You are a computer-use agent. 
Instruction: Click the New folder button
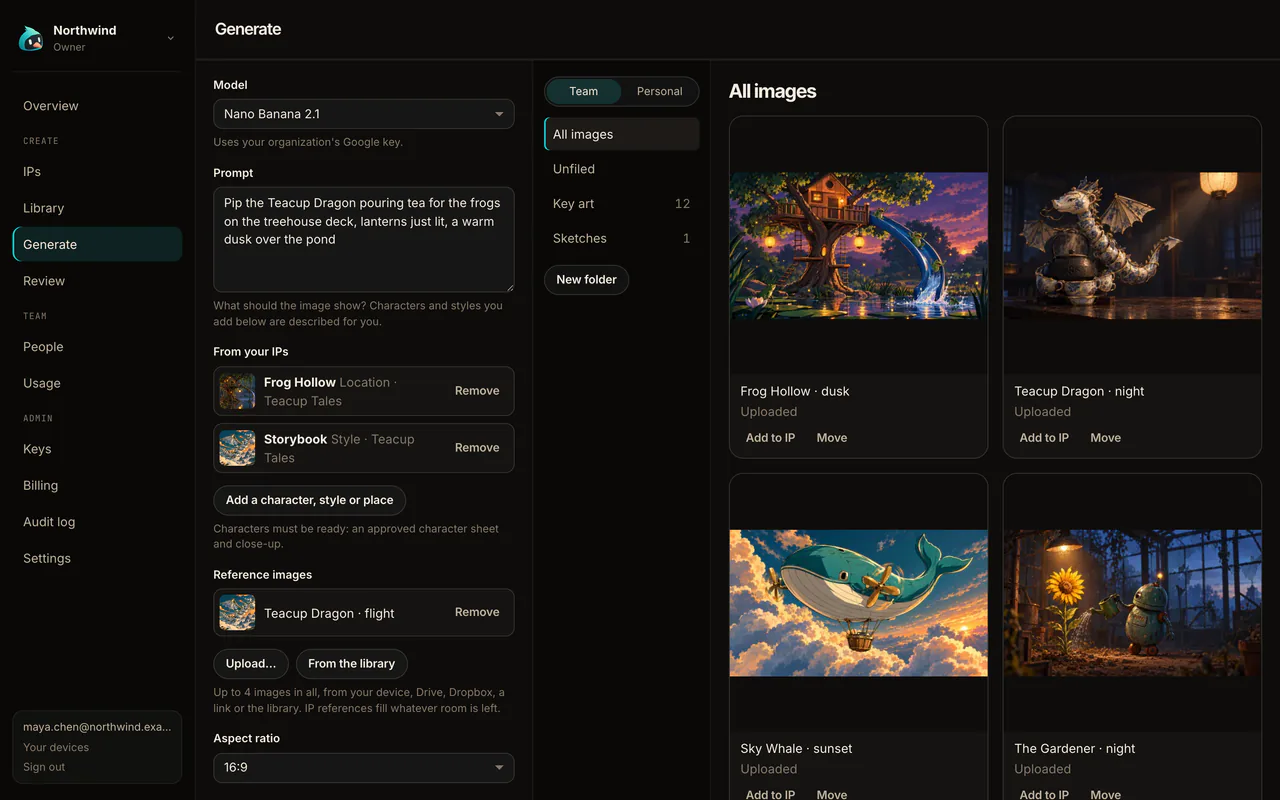pyautogui.click(x=586, y=280)
